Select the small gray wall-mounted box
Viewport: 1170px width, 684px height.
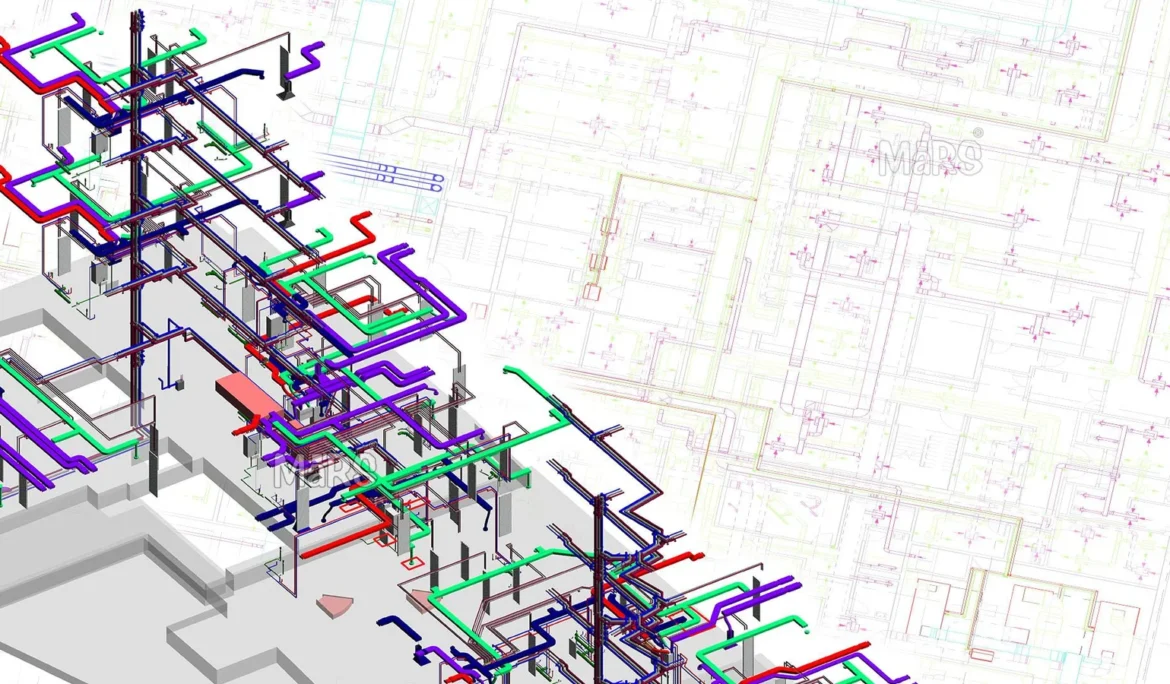point(182,381)
